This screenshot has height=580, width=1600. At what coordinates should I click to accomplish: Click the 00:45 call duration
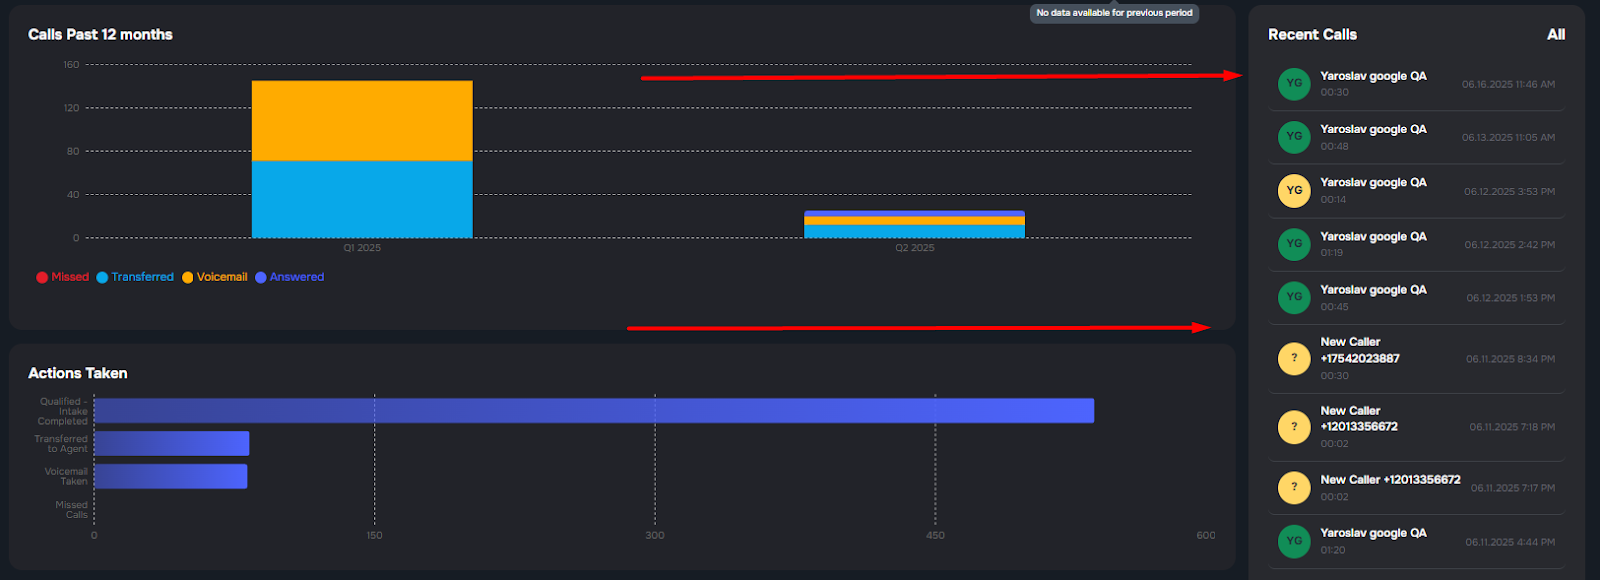tap(1334, 307)
